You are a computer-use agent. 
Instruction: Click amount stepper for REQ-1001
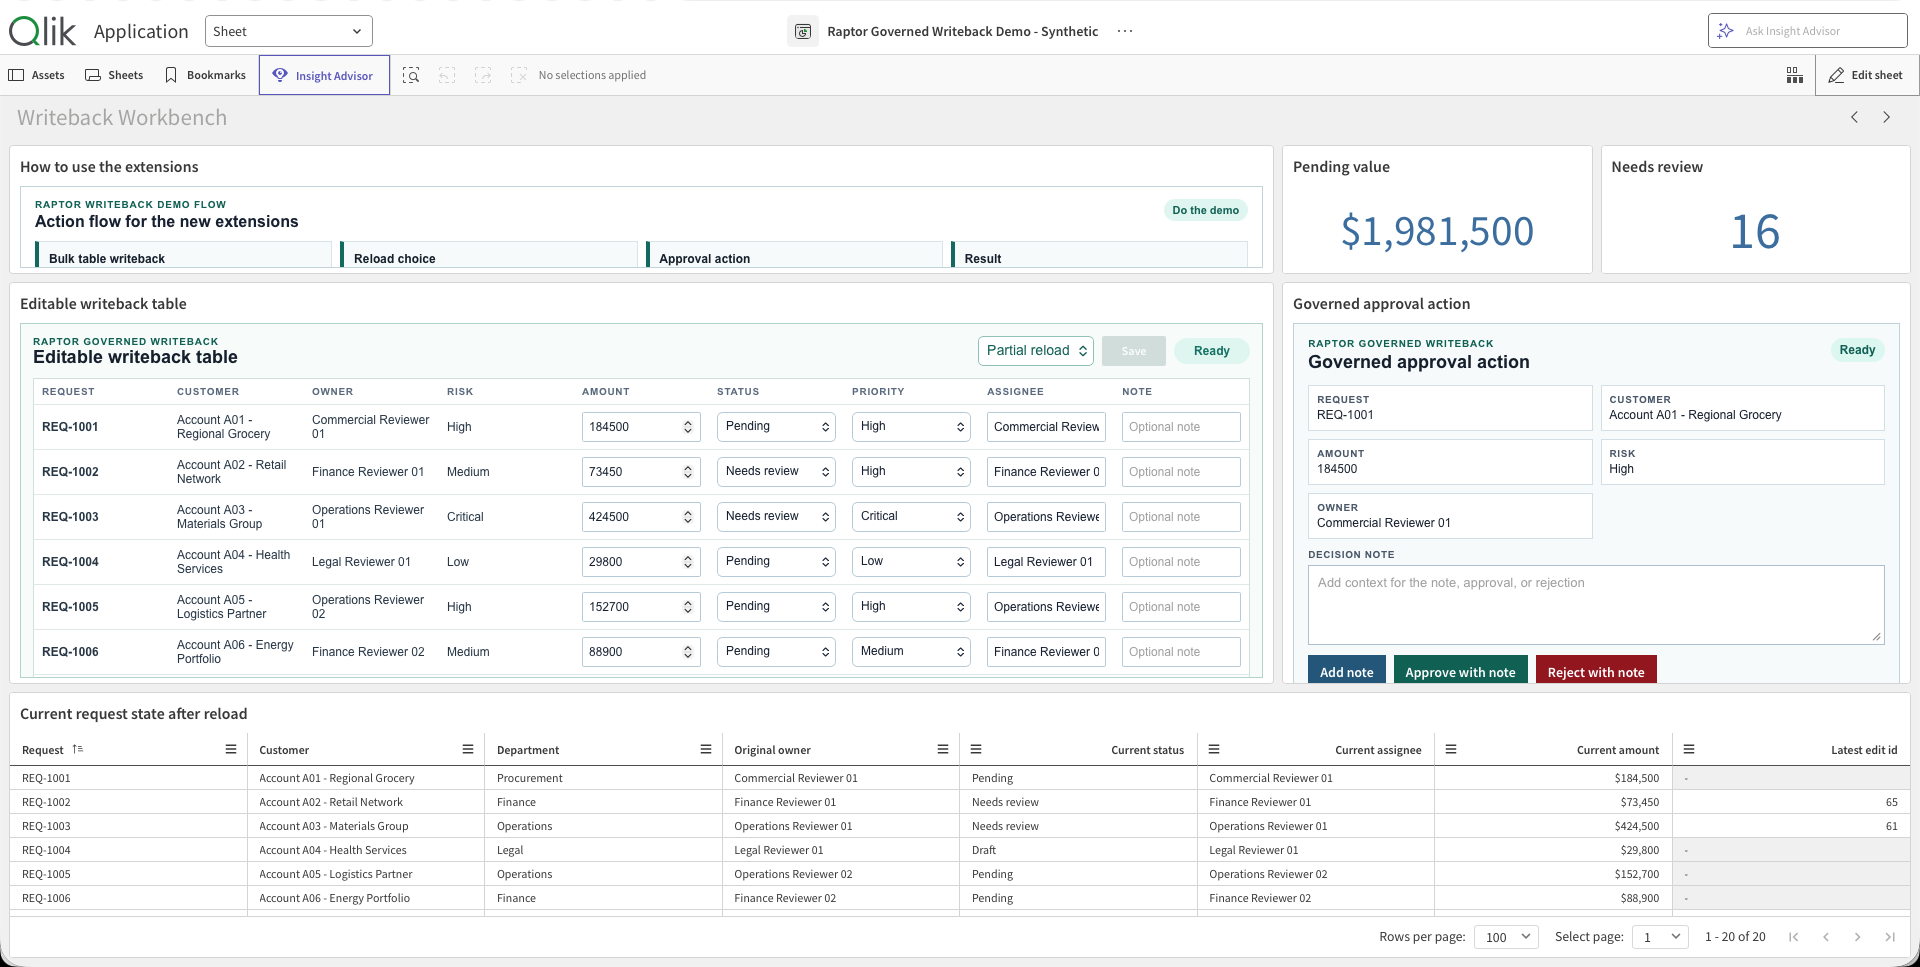click(688, 427)
